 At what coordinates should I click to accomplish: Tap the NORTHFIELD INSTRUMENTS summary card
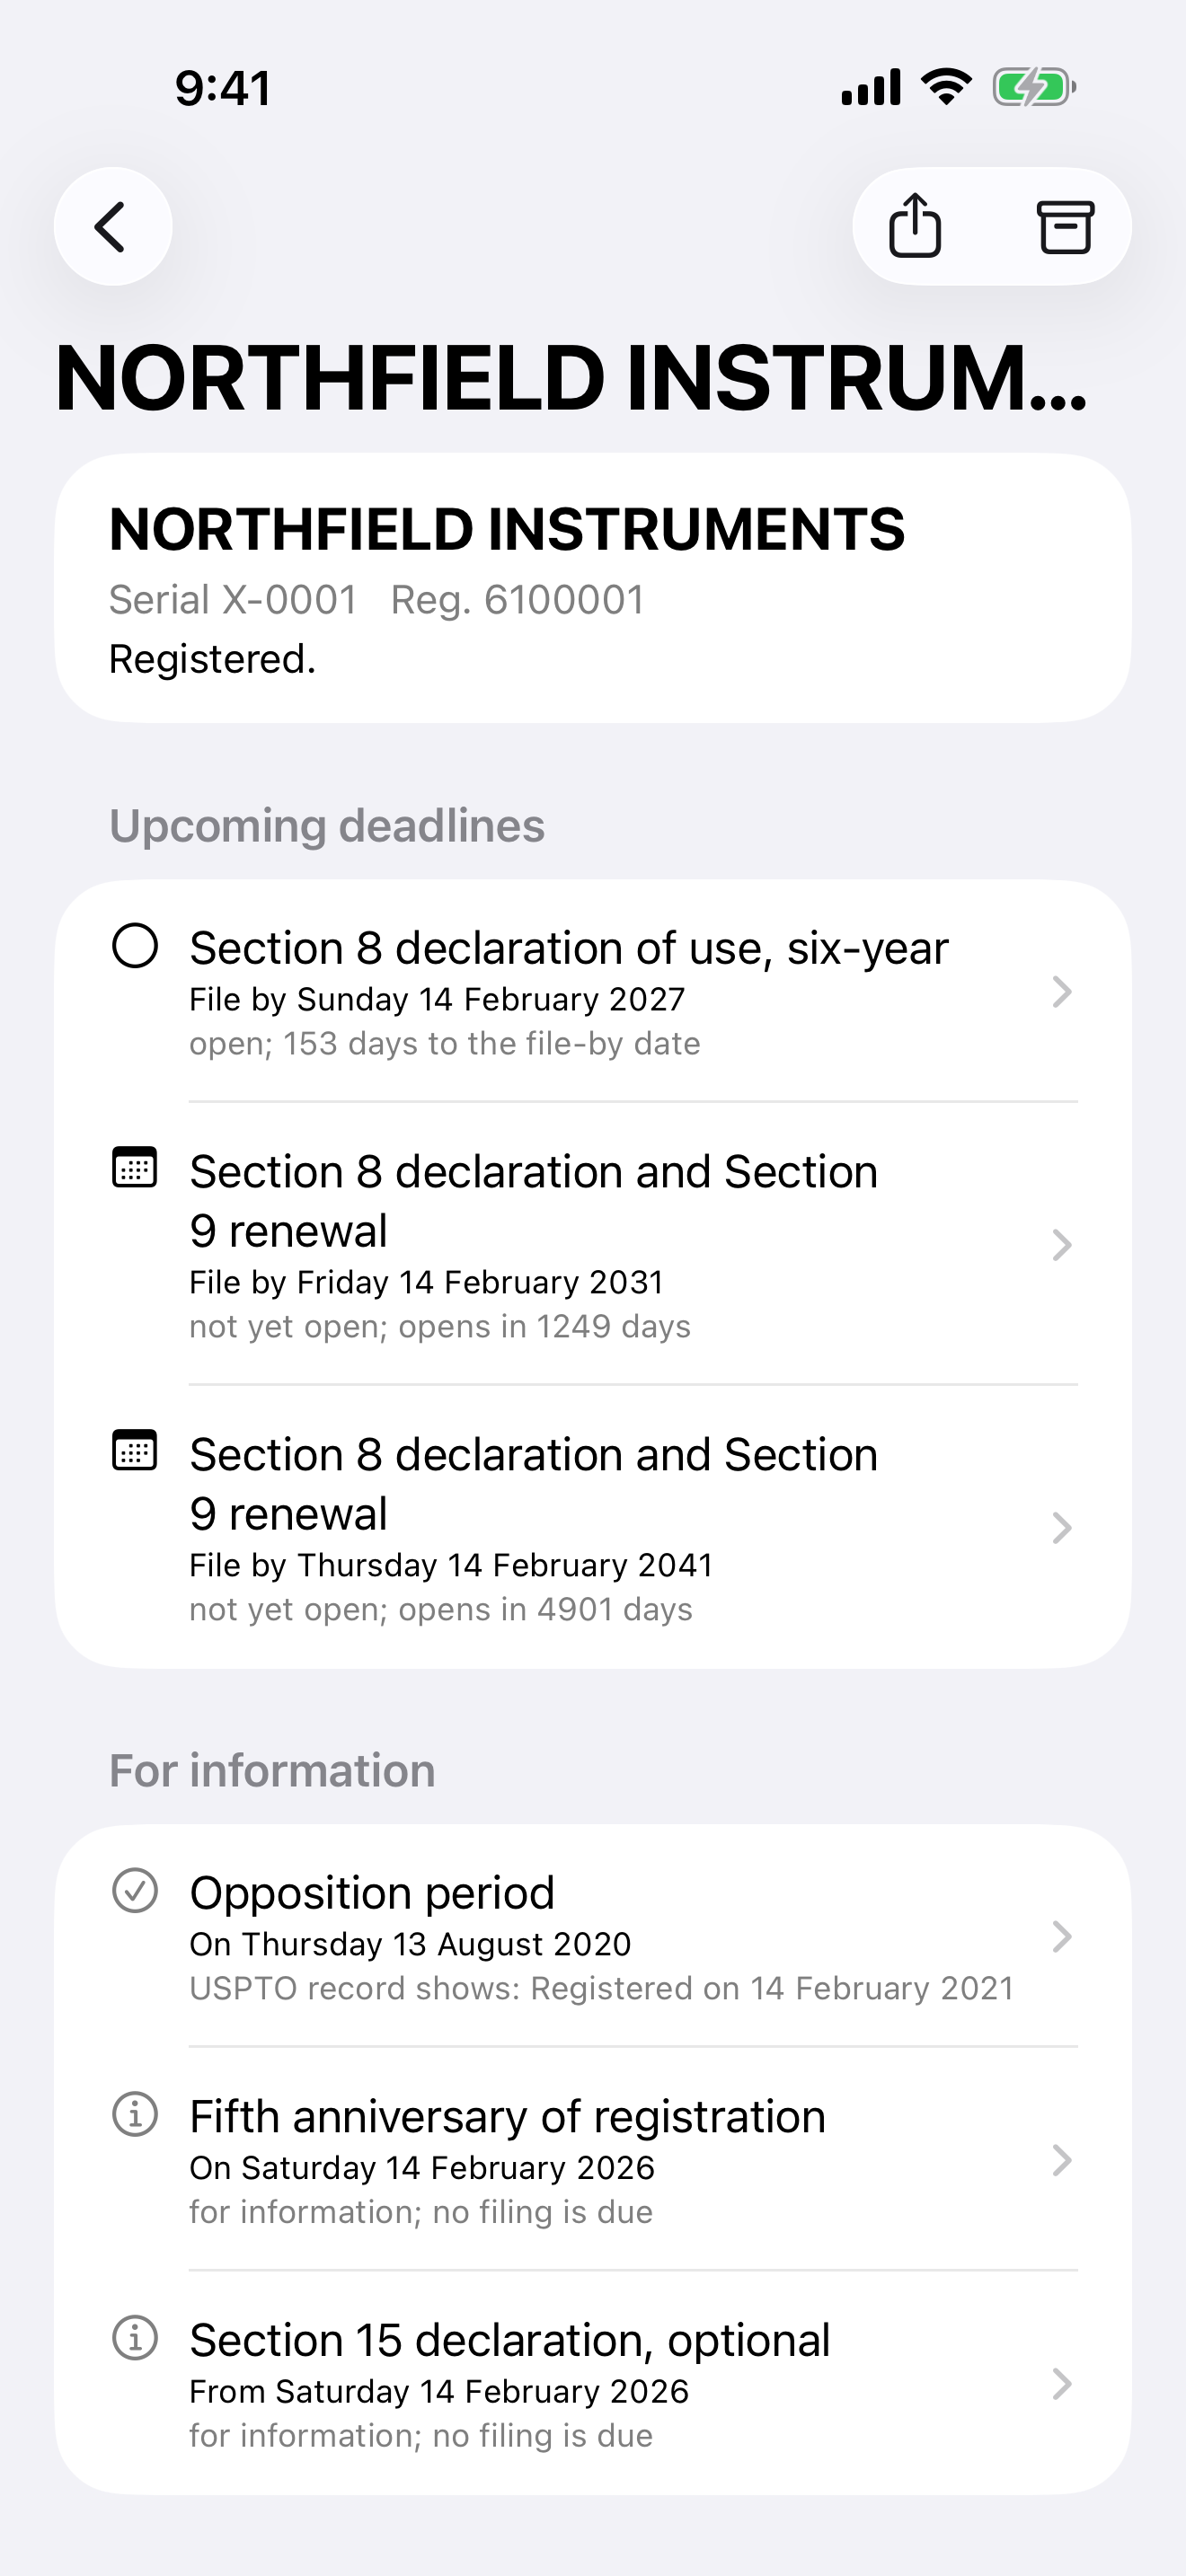(x=593, y=588)
